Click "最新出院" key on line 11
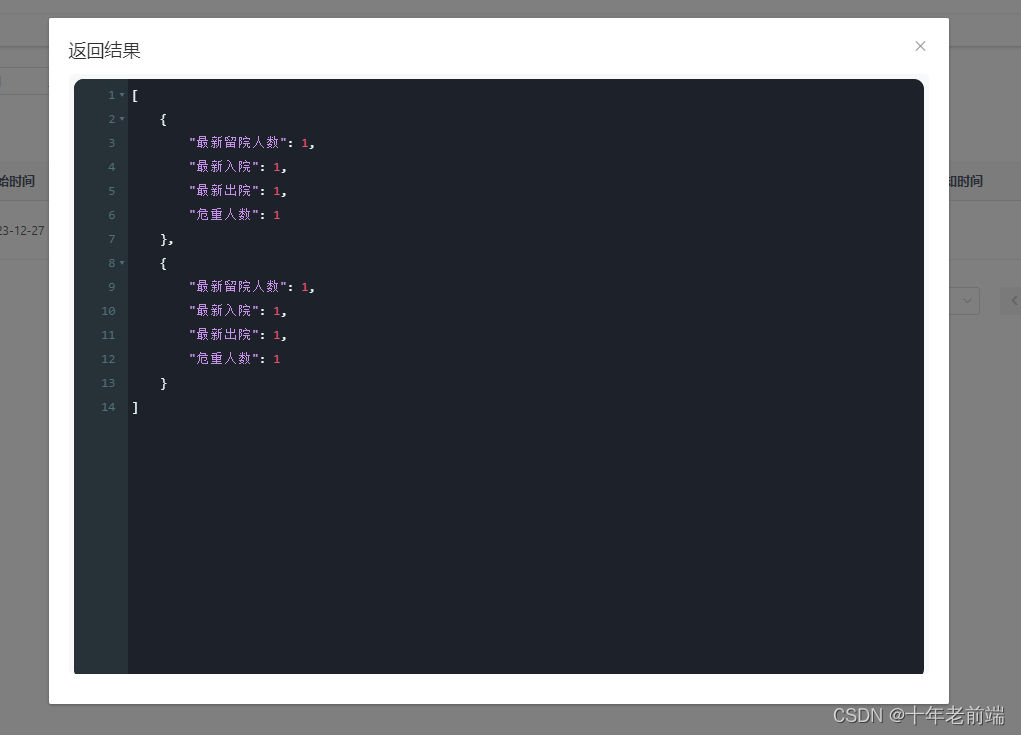The image size is (1021, 735). (223, 335)
